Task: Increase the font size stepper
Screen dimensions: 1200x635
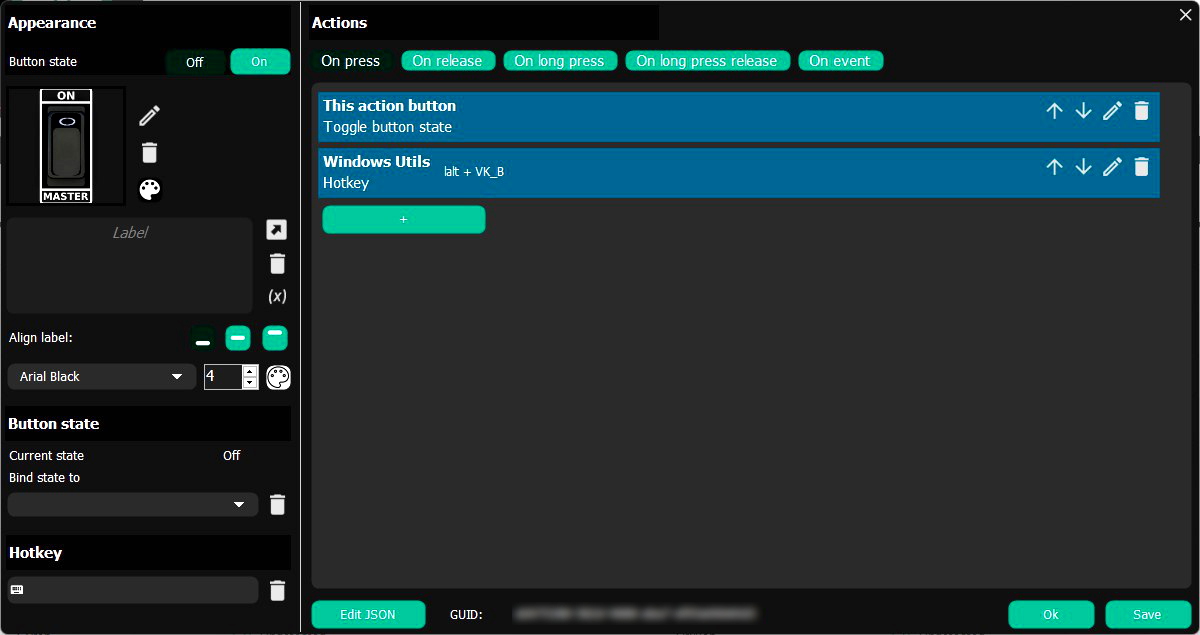Action: (x=250, y=371)
